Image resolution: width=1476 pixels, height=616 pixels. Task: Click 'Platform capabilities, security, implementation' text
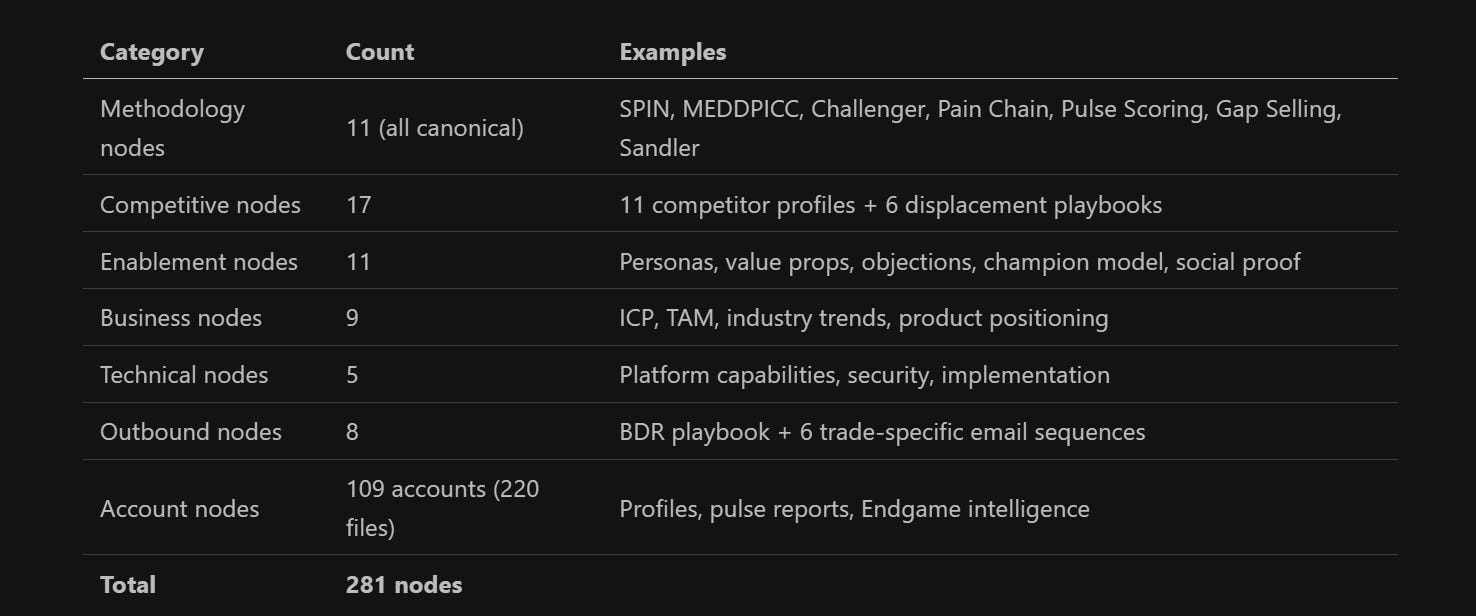[x=865, y=375]
